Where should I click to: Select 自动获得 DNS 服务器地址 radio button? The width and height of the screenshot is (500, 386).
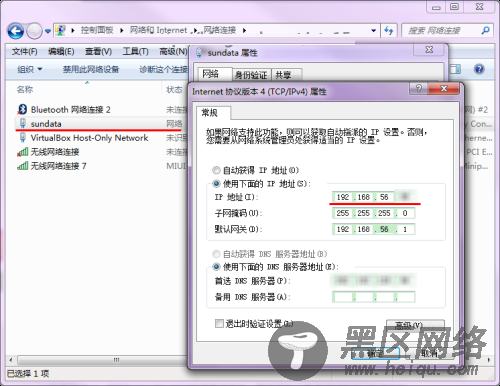pyautogui.click(x=216, y=254)
